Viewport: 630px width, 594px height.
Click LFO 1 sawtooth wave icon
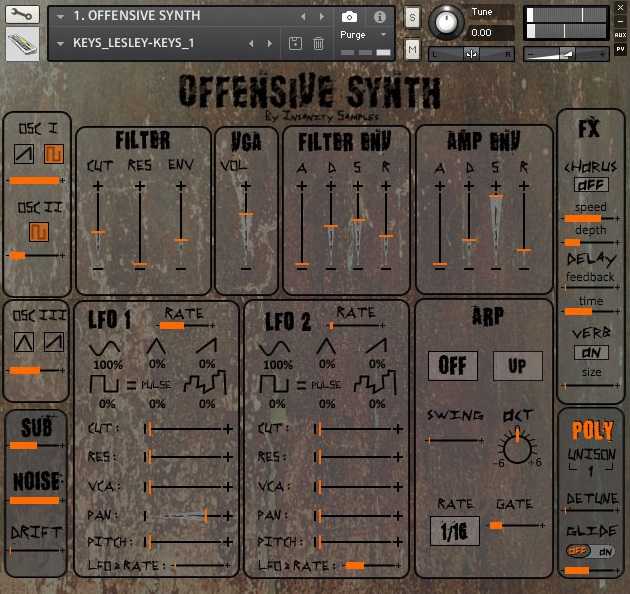[207, 346]
